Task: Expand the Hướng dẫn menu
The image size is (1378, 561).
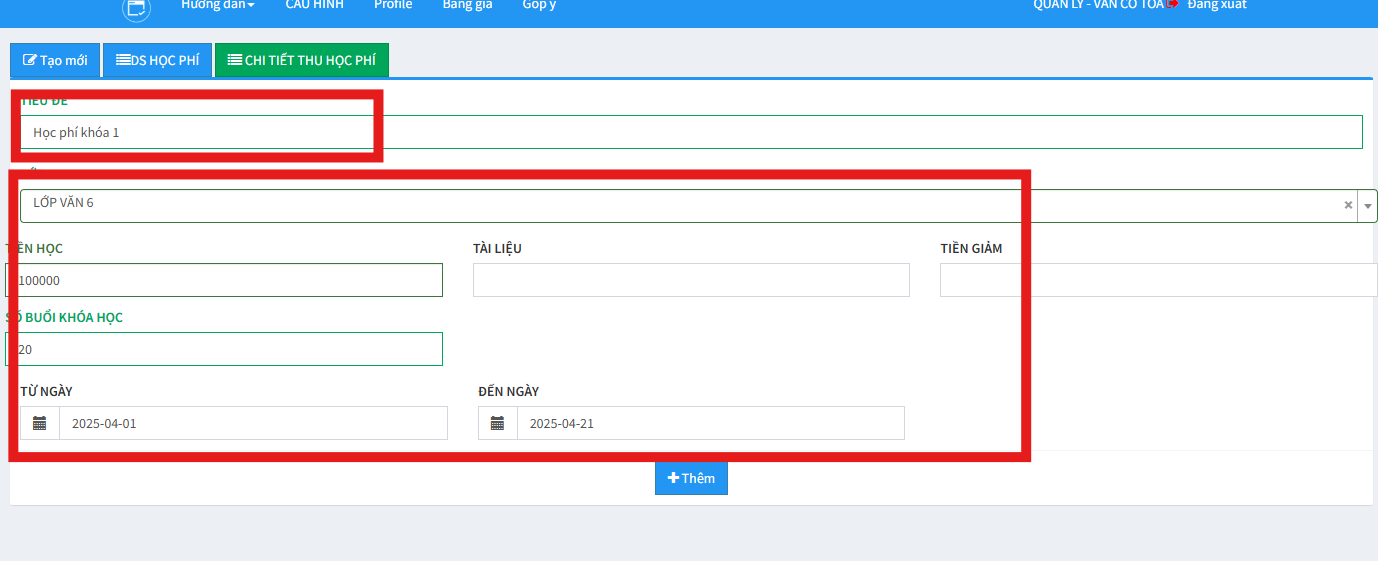Action: point(217,5)
